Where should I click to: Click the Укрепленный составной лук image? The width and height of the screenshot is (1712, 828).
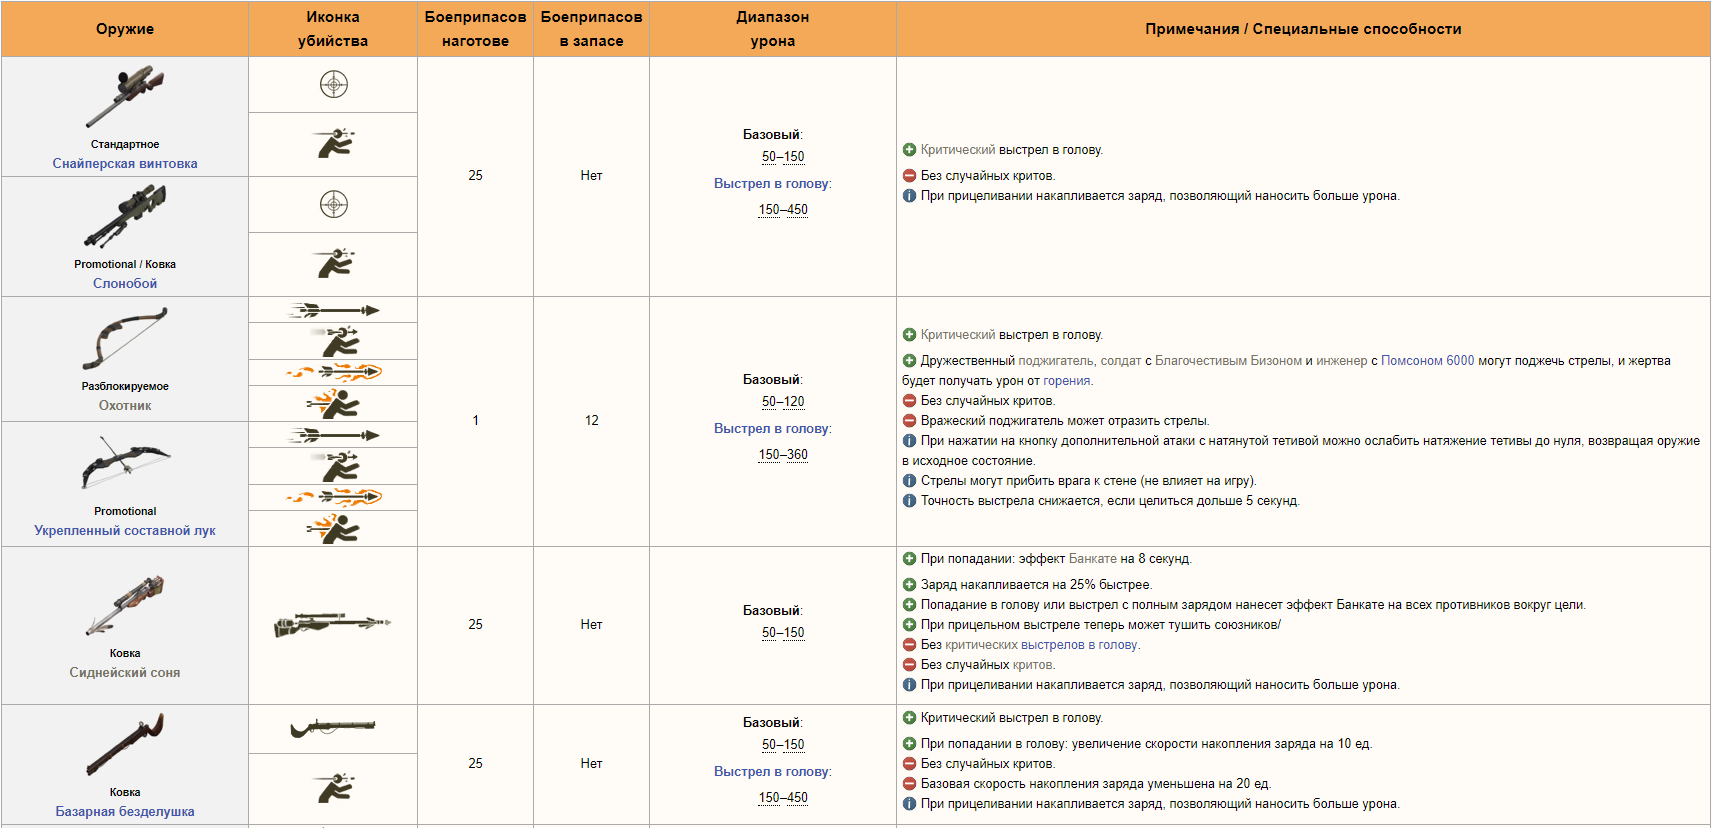point(125,463)
